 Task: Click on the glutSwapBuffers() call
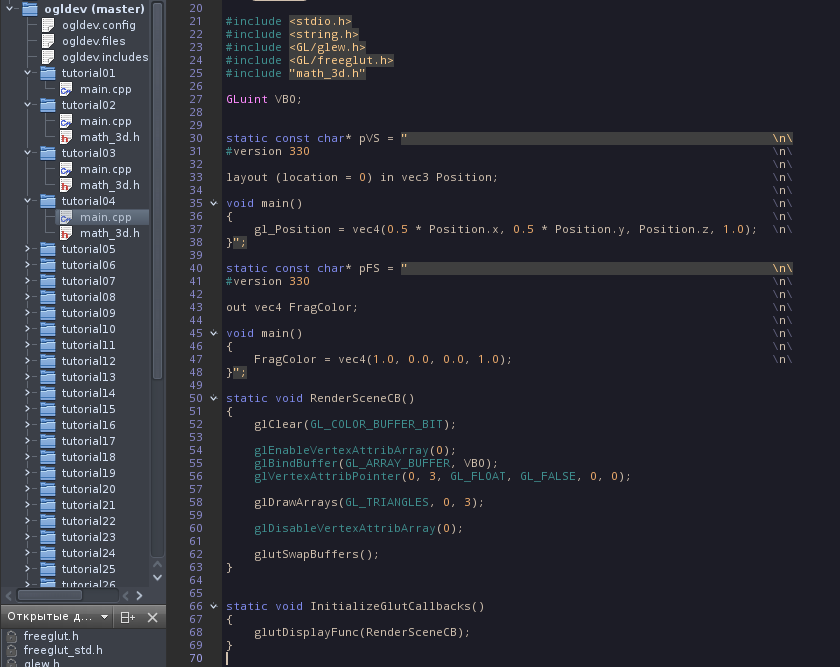pyautogui.click(x=317, y=554)
